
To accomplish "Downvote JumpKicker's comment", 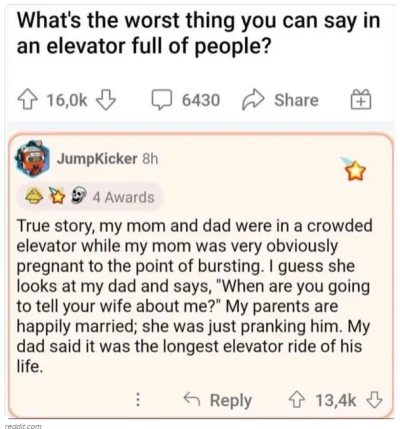I will 374,400.
